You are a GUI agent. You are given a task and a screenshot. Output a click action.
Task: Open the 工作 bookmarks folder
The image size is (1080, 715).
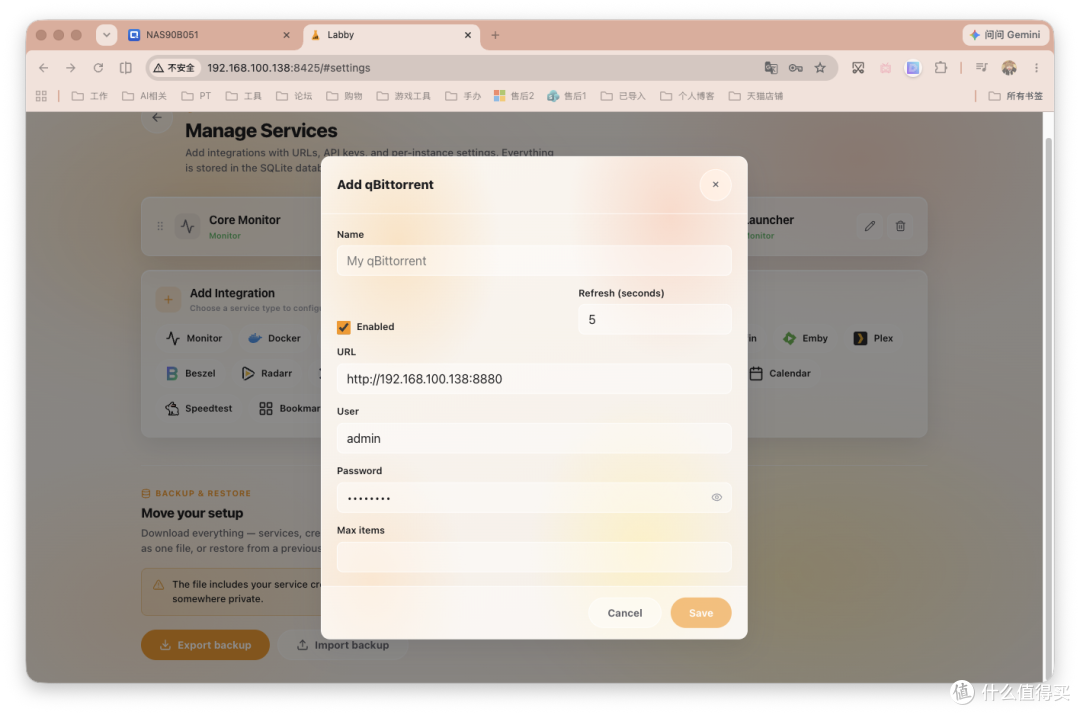pyautogui.click(x=90, y=96)
